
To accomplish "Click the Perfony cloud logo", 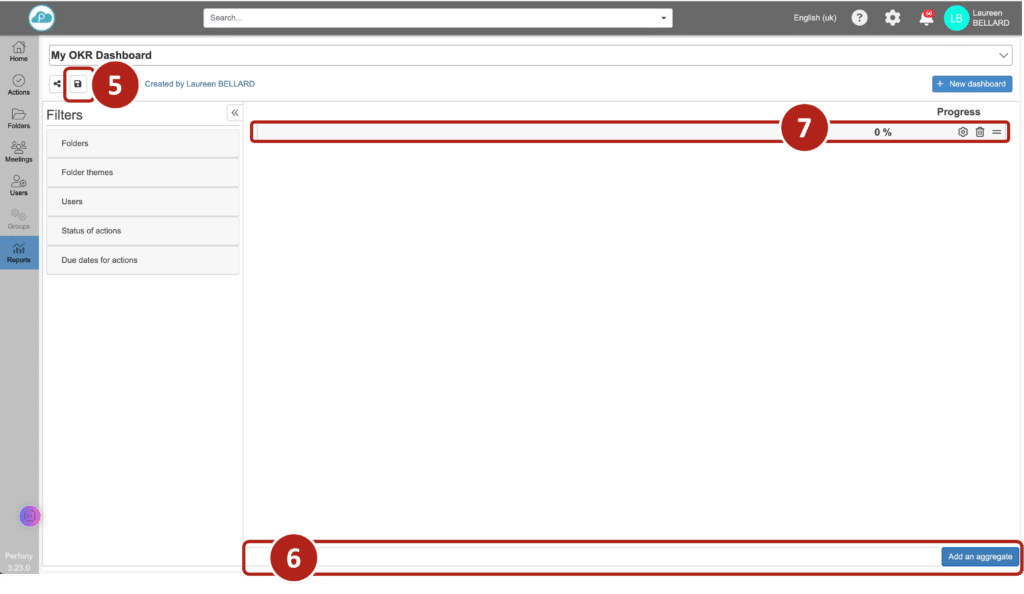I will (42, 18).
